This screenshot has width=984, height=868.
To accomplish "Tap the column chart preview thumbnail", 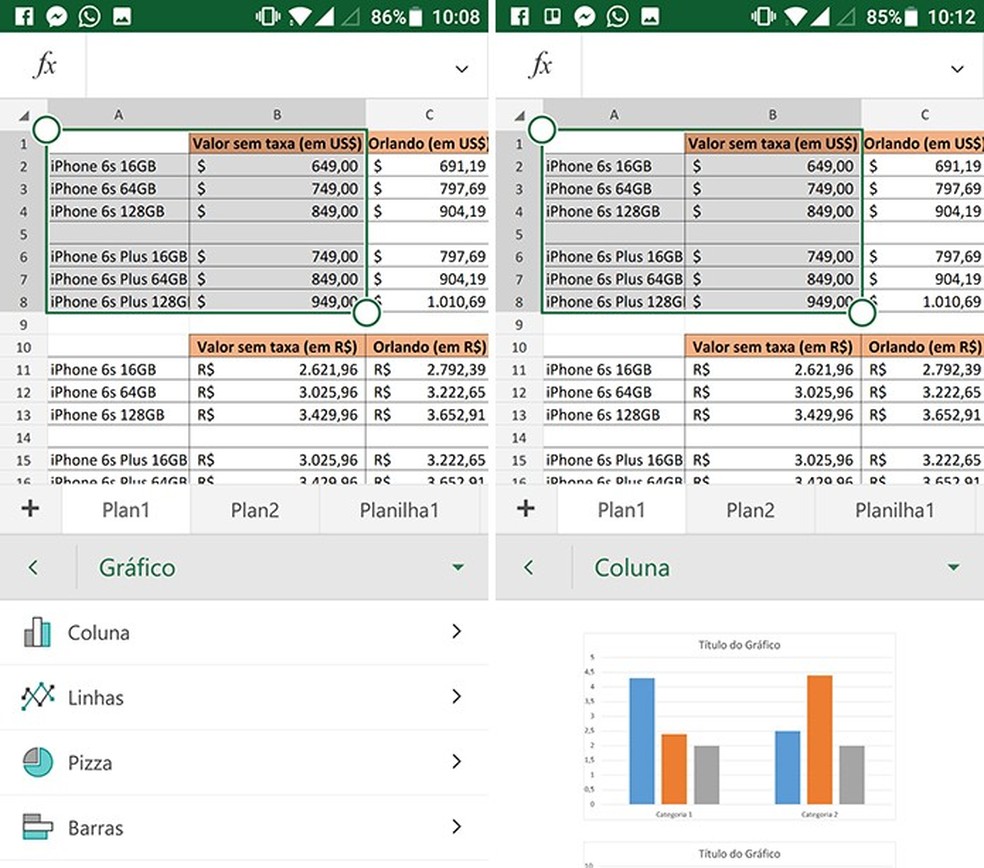I will (x=738, y=727).
